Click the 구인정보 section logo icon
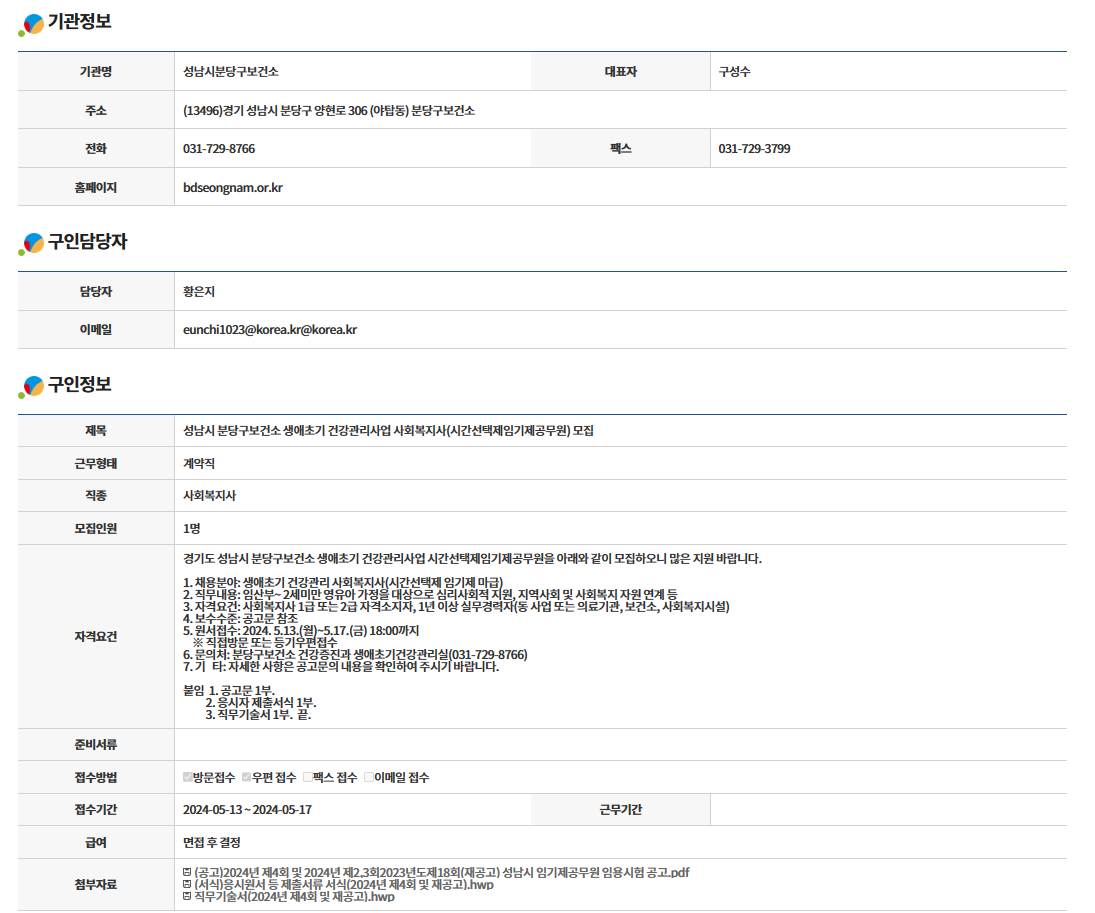This screenshot has height=913, width=1095. (x=31, y=386)
